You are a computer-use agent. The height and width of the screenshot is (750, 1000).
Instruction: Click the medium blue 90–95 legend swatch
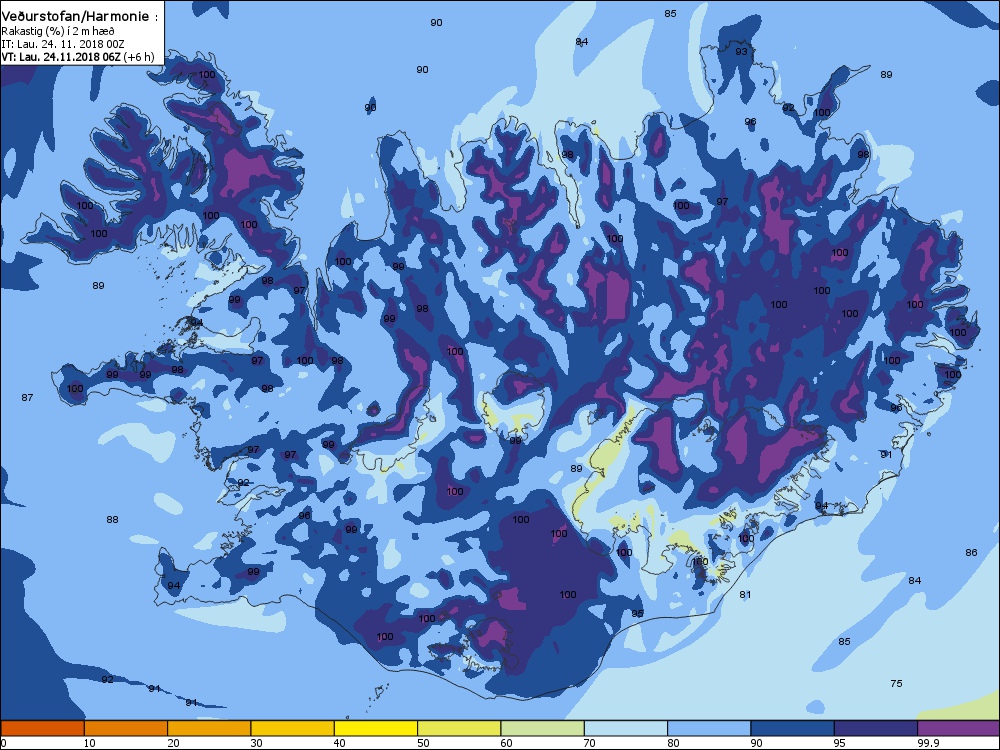(x=793, y=728)
